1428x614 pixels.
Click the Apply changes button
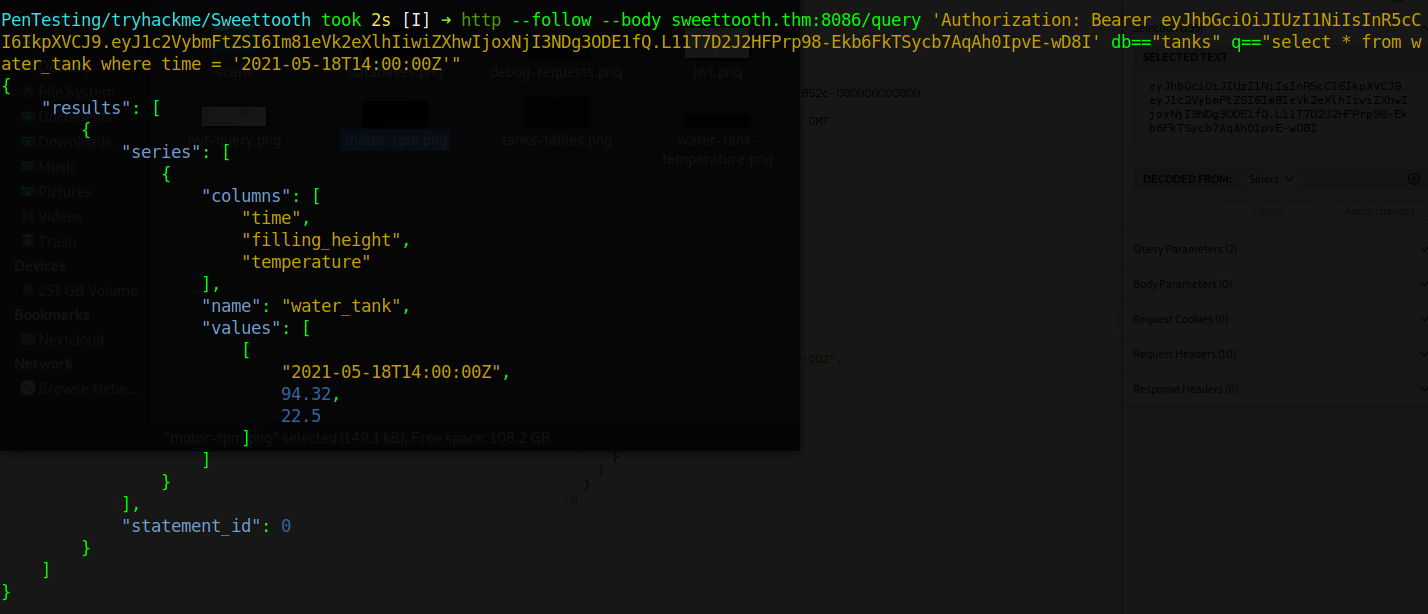point(1379,211)
